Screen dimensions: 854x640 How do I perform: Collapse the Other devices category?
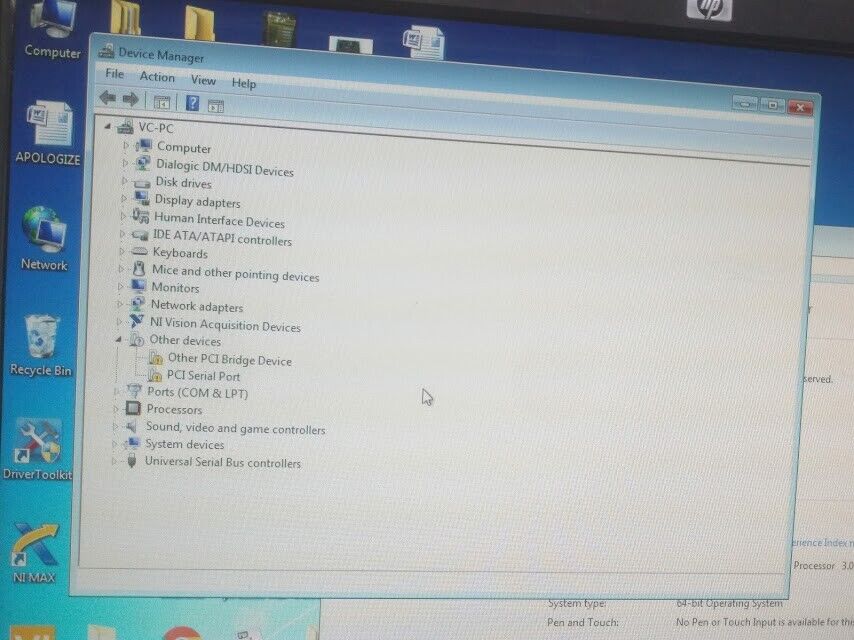(119, 340)
